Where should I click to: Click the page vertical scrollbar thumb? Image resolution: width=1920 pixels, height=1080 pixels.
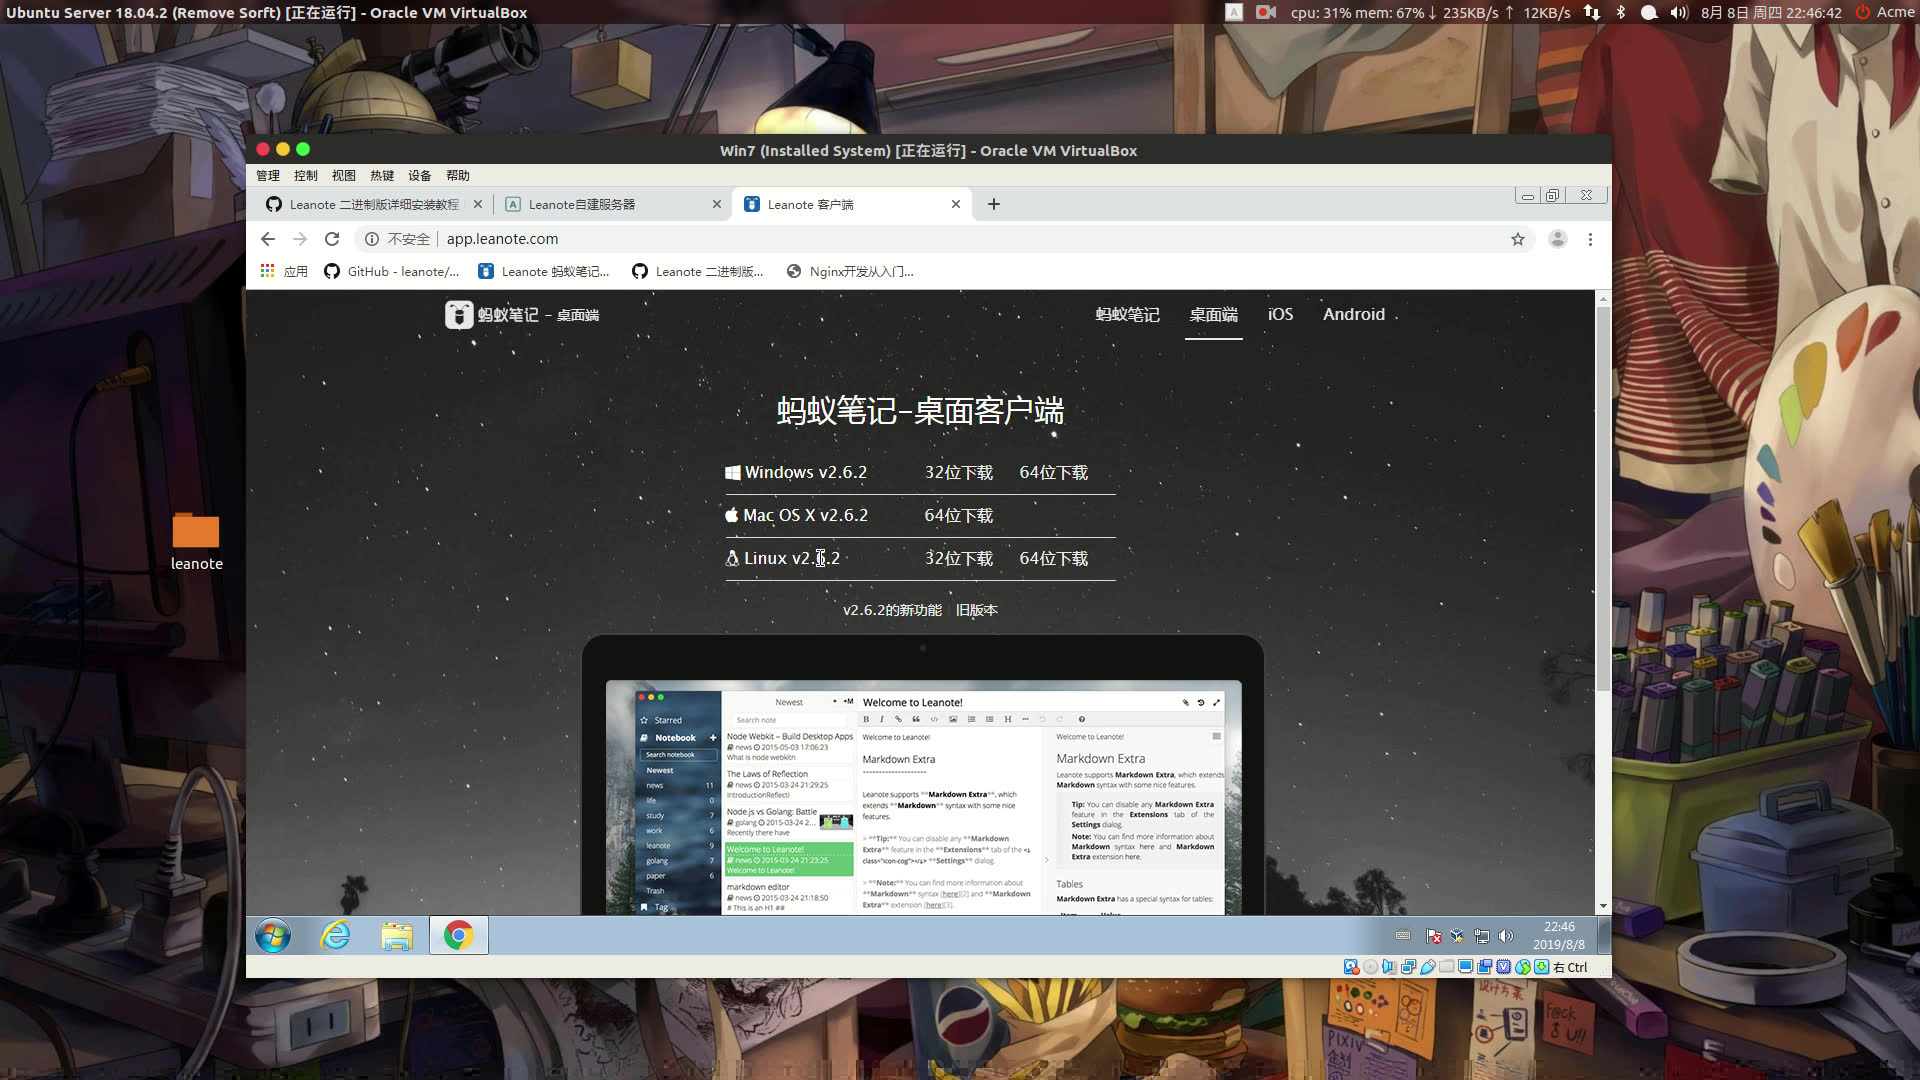pyautogui.click(x=1603, y=498)
